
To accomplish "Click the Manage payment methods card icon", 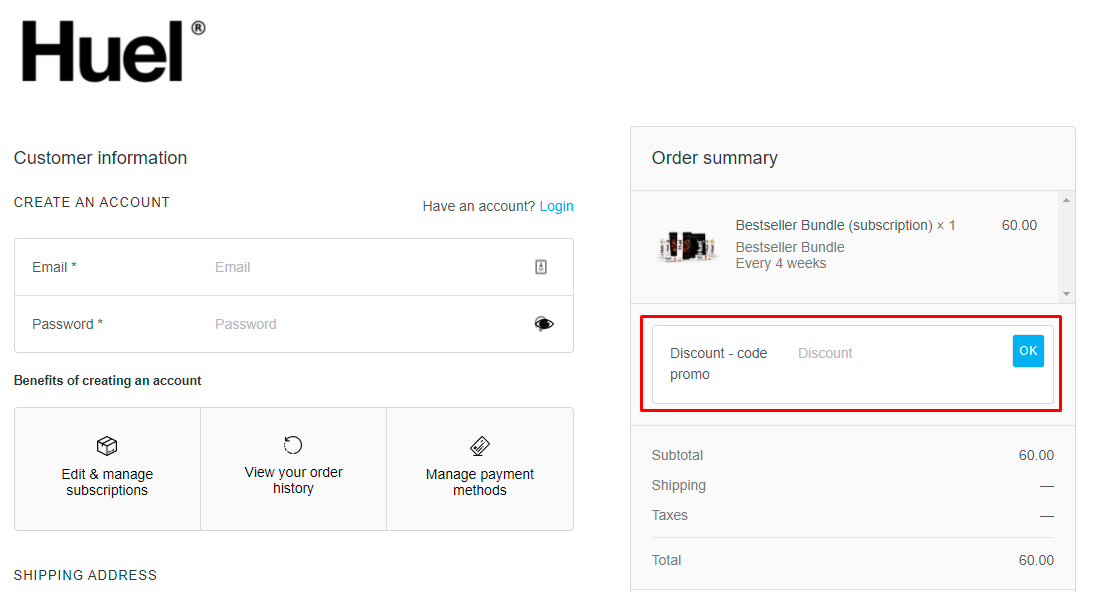I will [480, 446].
